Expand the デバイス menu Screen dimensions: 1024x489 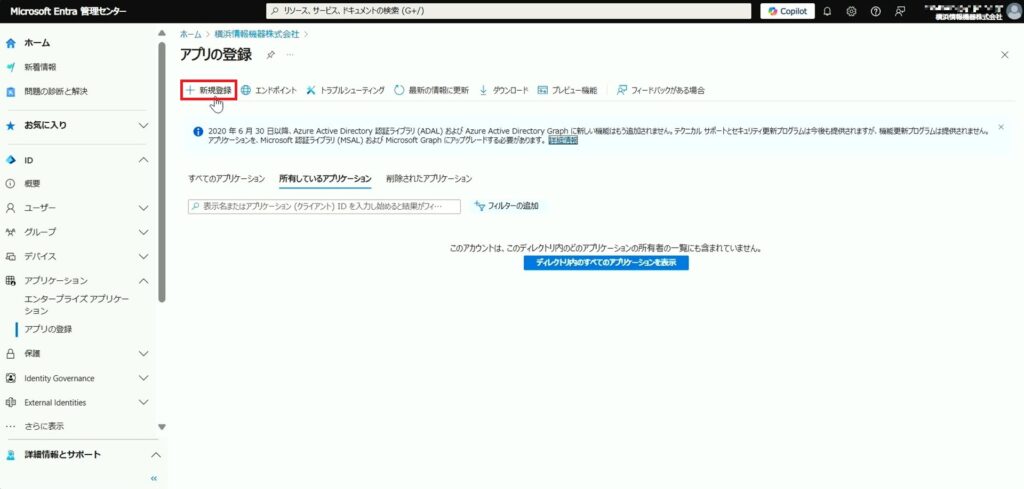coord(144,256)
